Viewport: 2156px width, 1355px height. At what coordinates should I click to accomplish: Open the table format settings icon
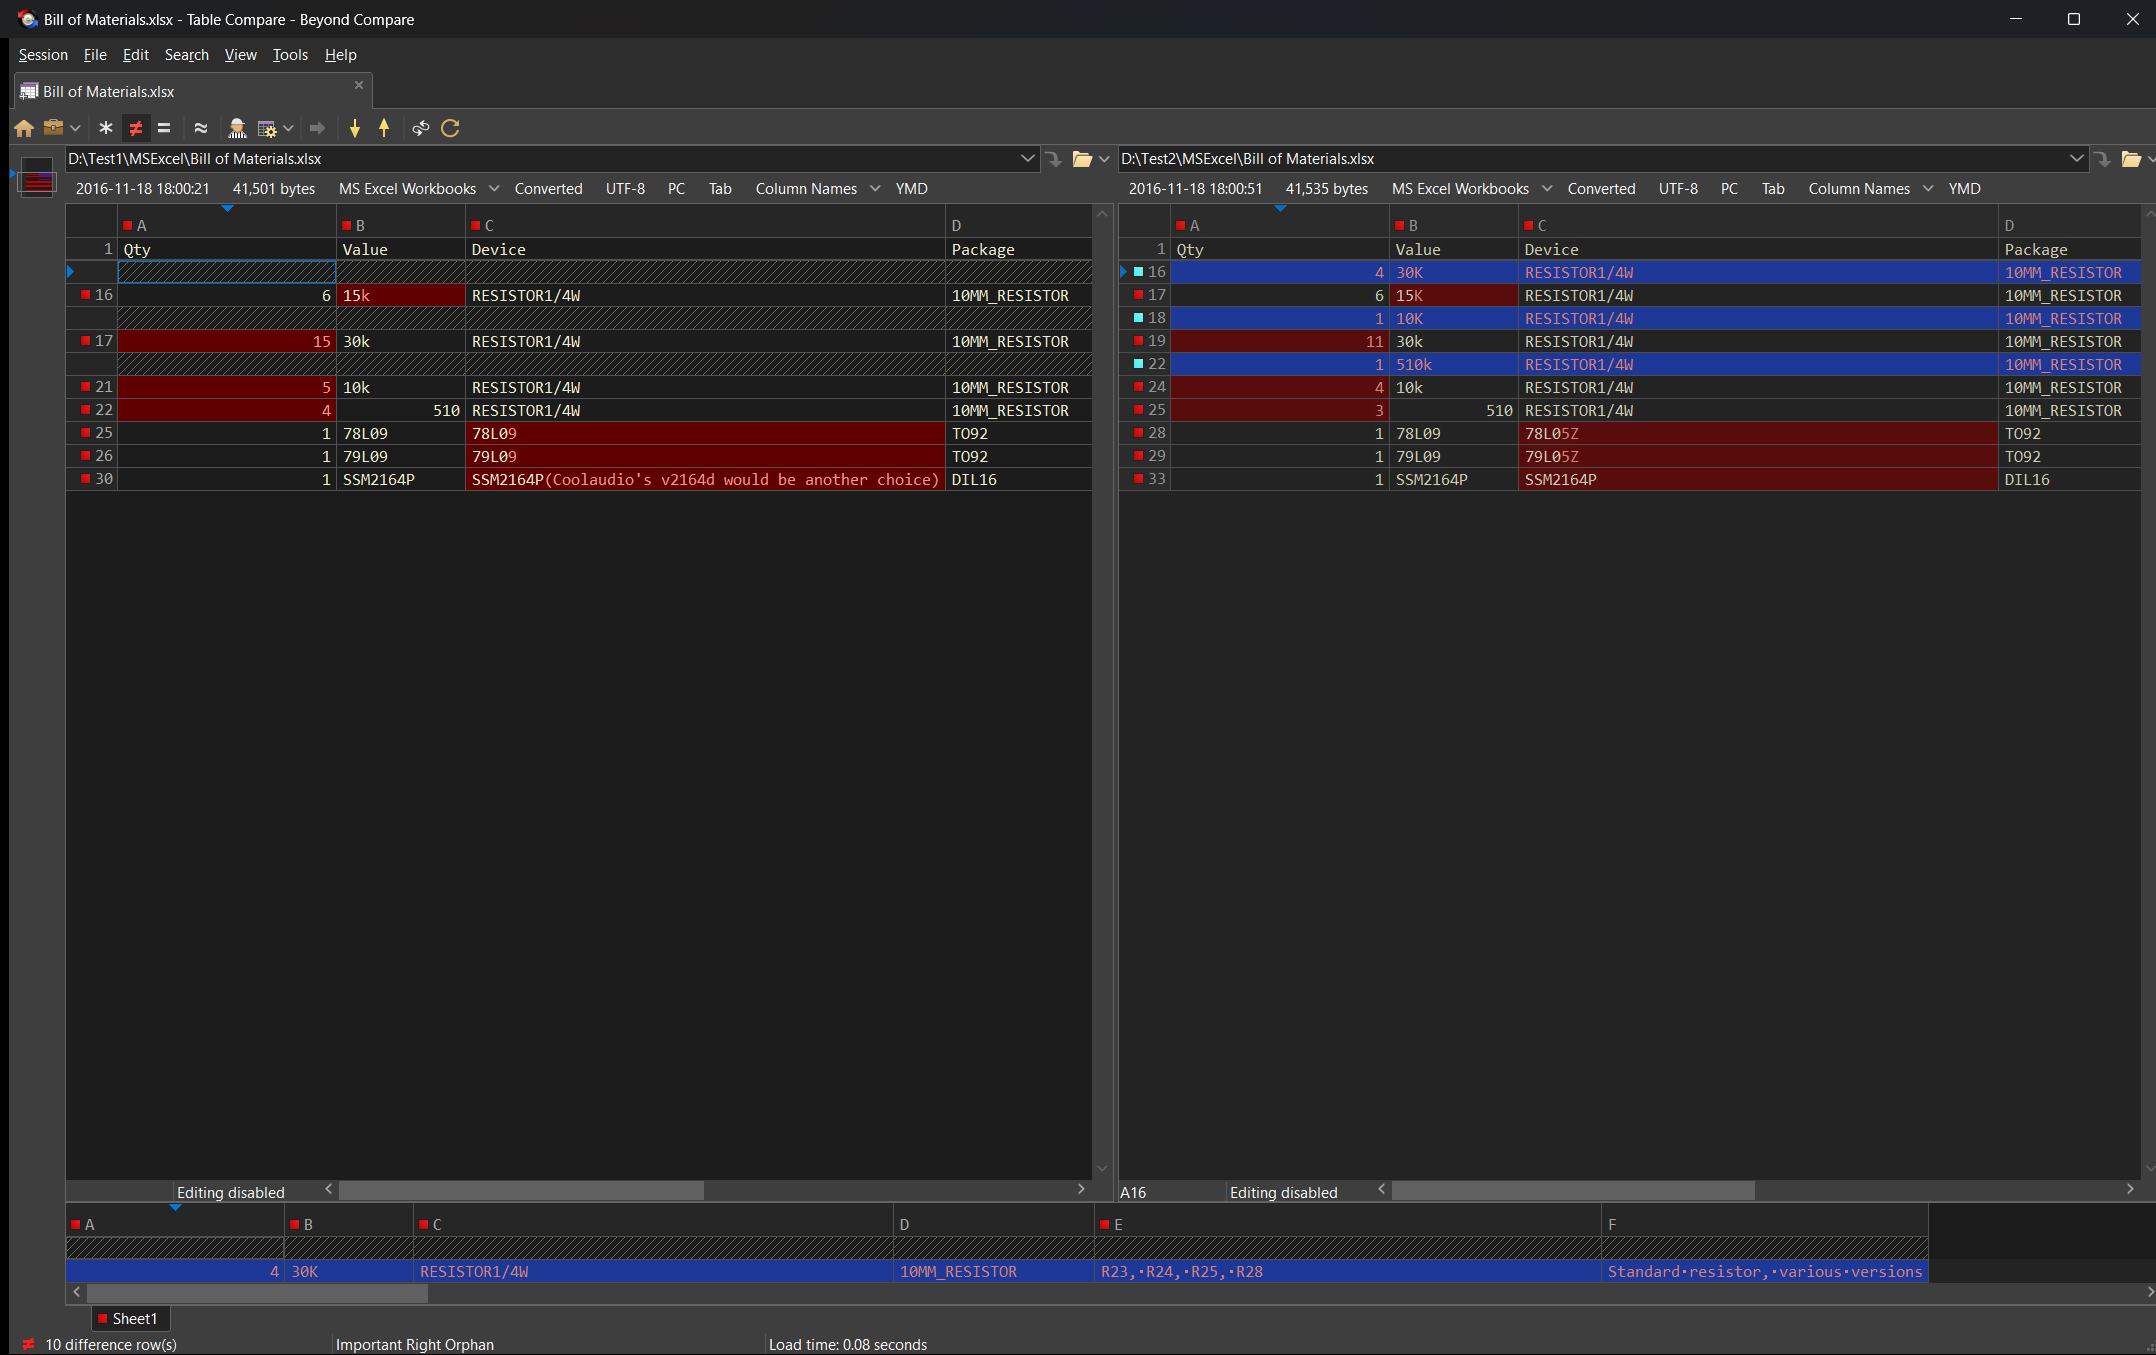pyautogui.click(x=266, y=128)
